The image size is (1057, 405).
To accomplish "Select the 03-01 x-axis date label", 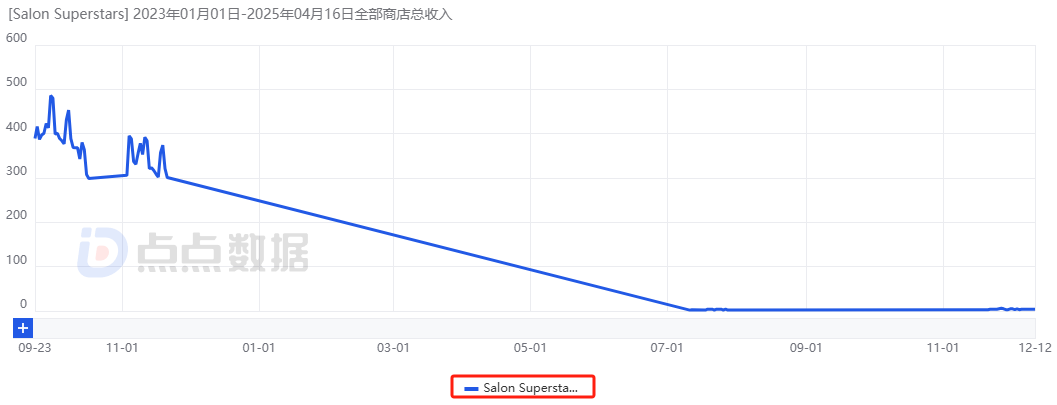I will pos(394,348).
